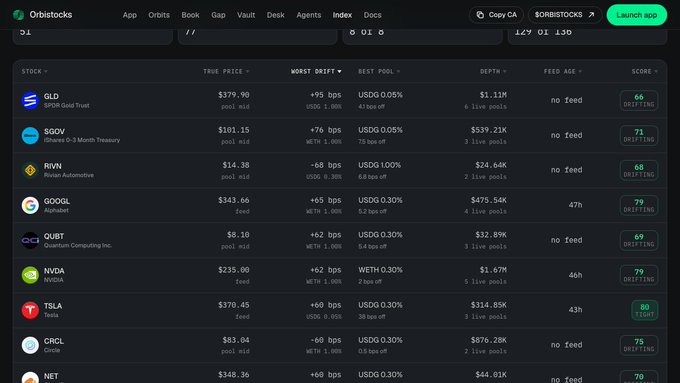Click the TSLA Tesla logo
680x383 pixels.
pos(30,310)
